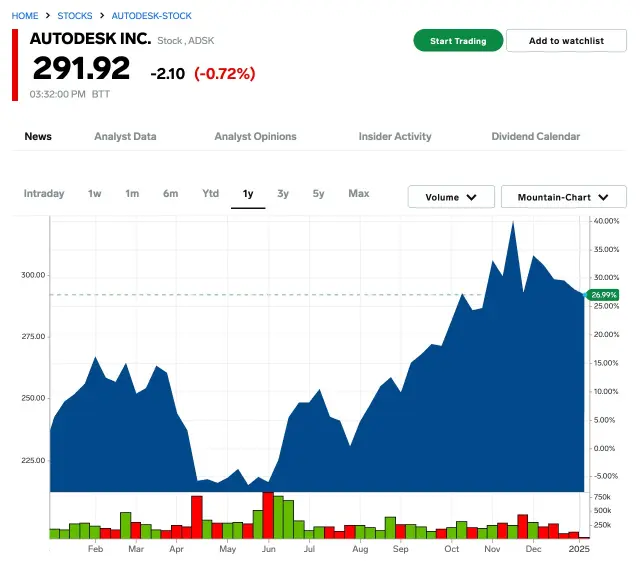The image size is (640, 561).
Task: Click the 26.99% price marker label
Action: (603, 295)
